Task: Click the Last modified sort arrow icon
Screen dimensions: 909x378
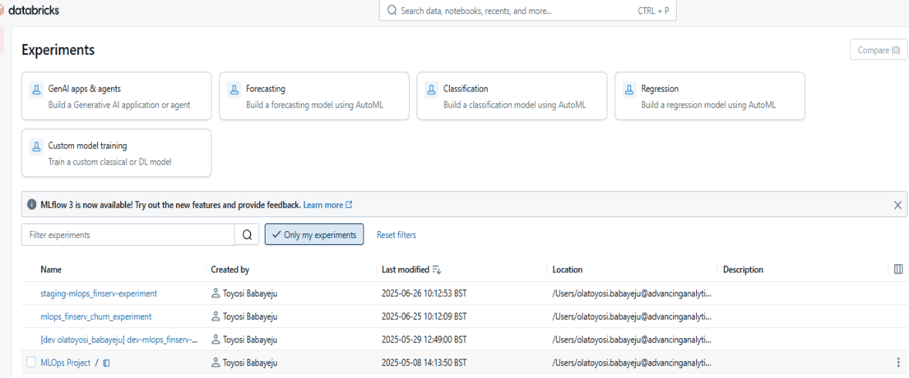Action: click(x=437, y=270)
